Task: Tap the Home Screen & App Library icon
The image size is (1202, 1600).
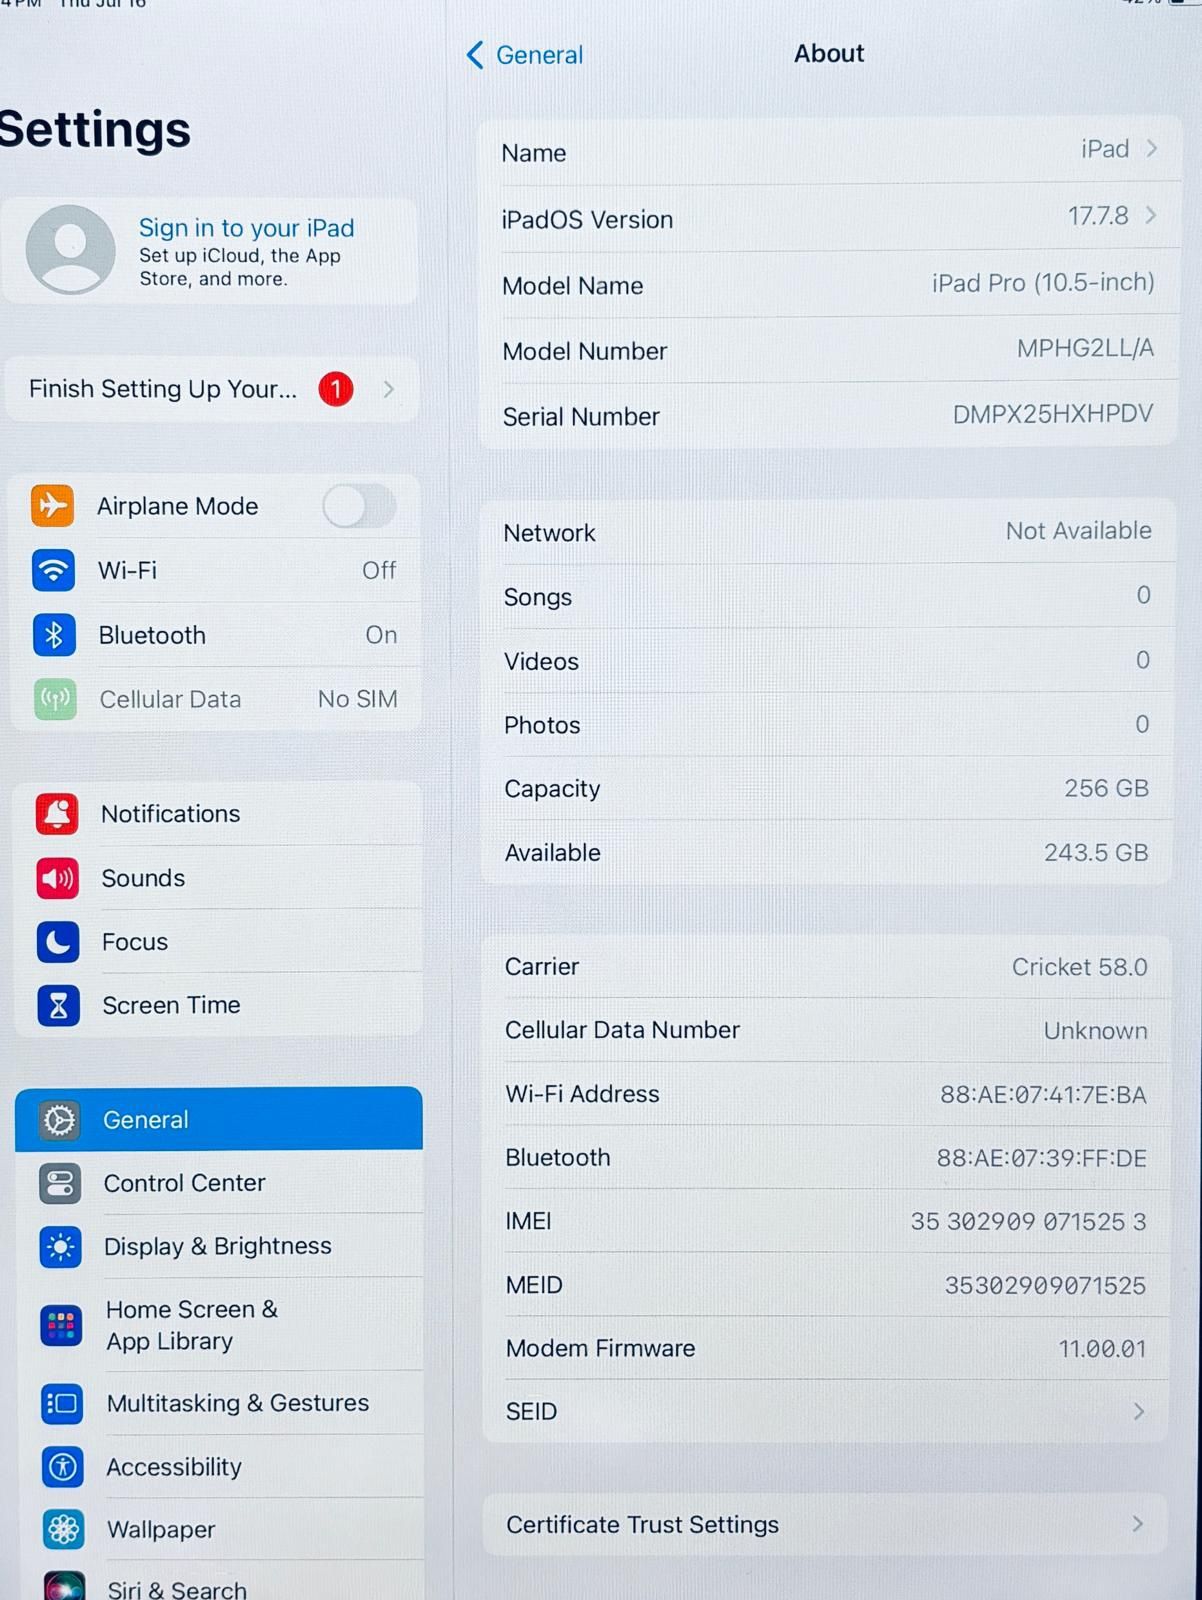Action: (62, 1326)
